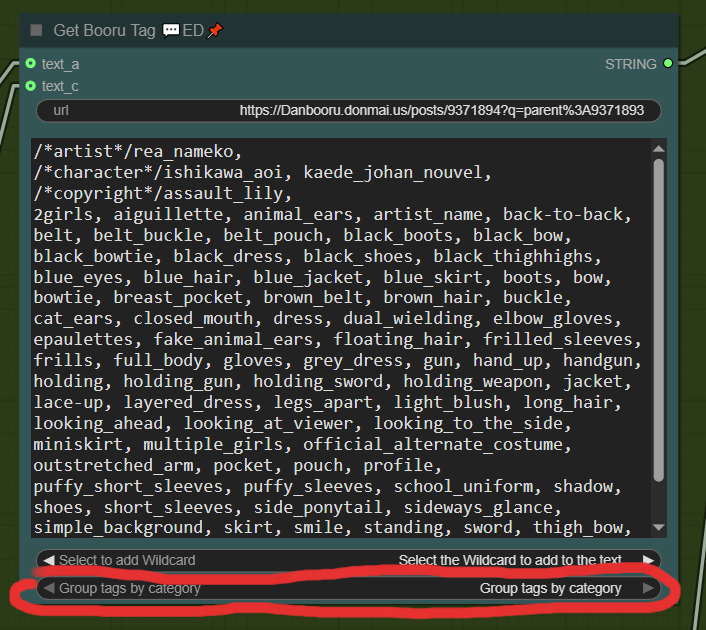The width and height of the screenshot is (706, 630).
Task: Click the outstretched_arm tag
Action: tap(113, 466)
